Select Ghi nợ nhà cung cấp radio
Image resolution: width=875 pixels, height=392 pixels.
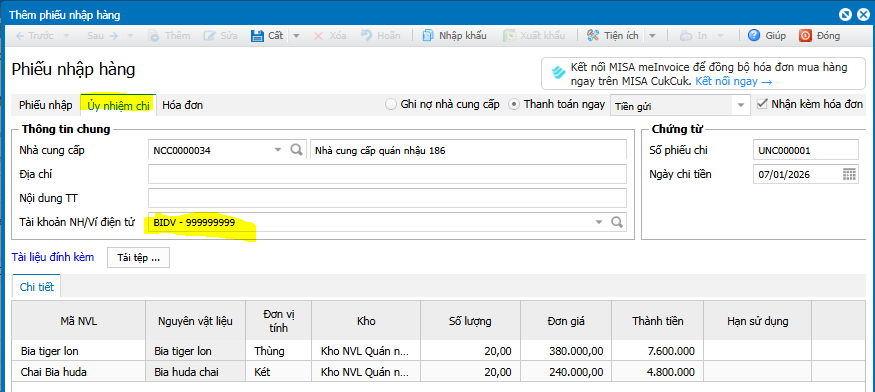(x=391, y=104)
